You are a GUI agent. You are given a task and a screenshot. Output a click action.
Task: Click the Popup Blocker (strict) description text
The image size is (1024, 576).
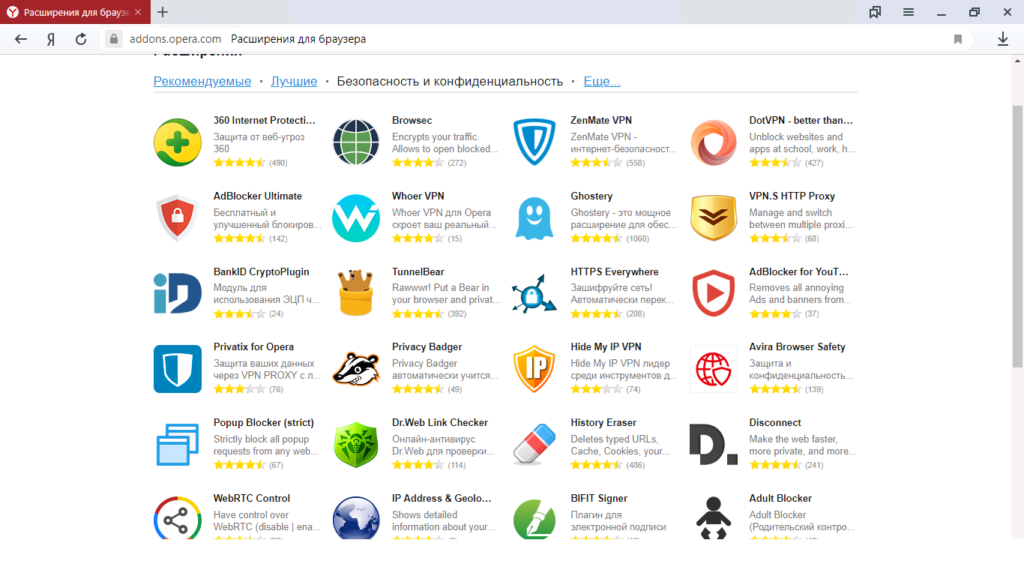click(266, 445)
